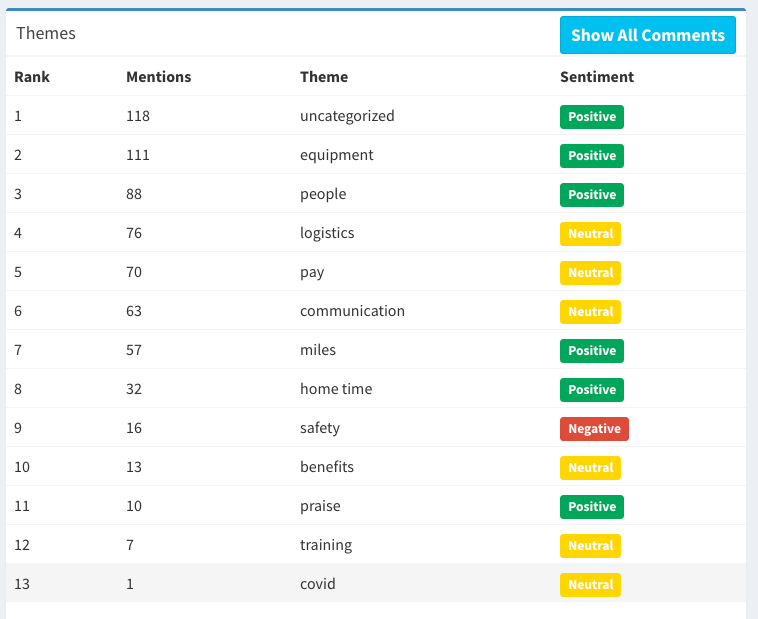
Task: Open the benefits theme row
Action: [x=376, y=467]
